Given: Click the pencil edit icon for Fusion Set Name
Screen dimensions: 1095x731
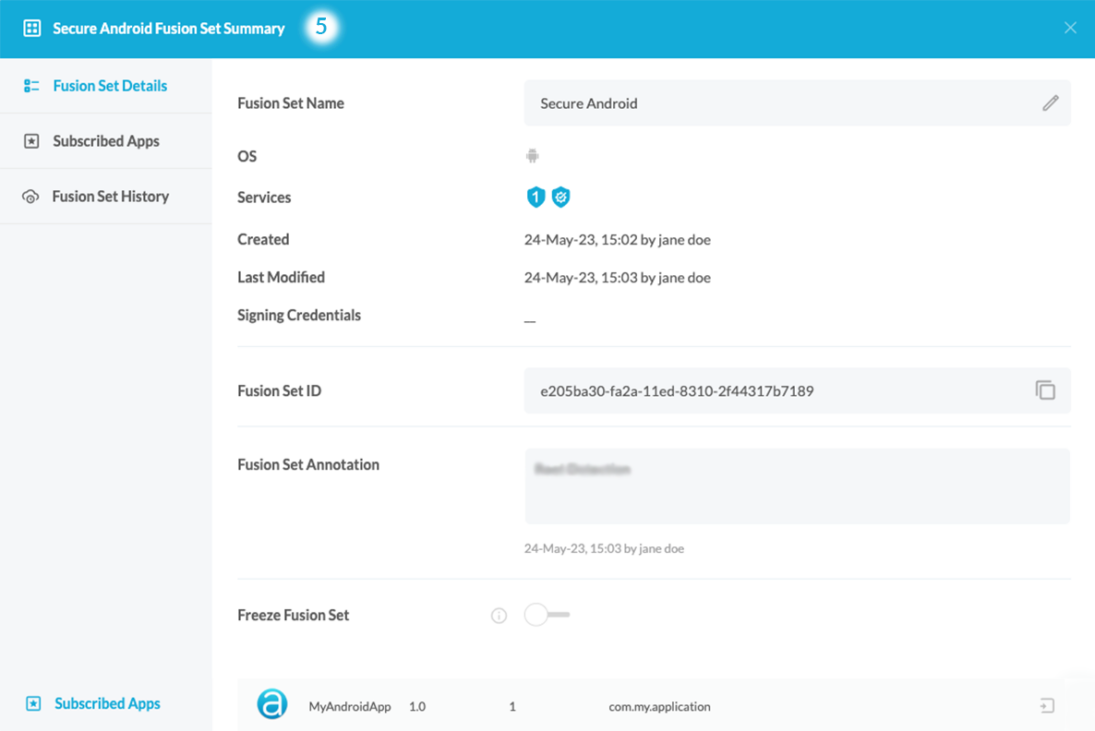Looking at the screenshot, I should coord(1050,103).
